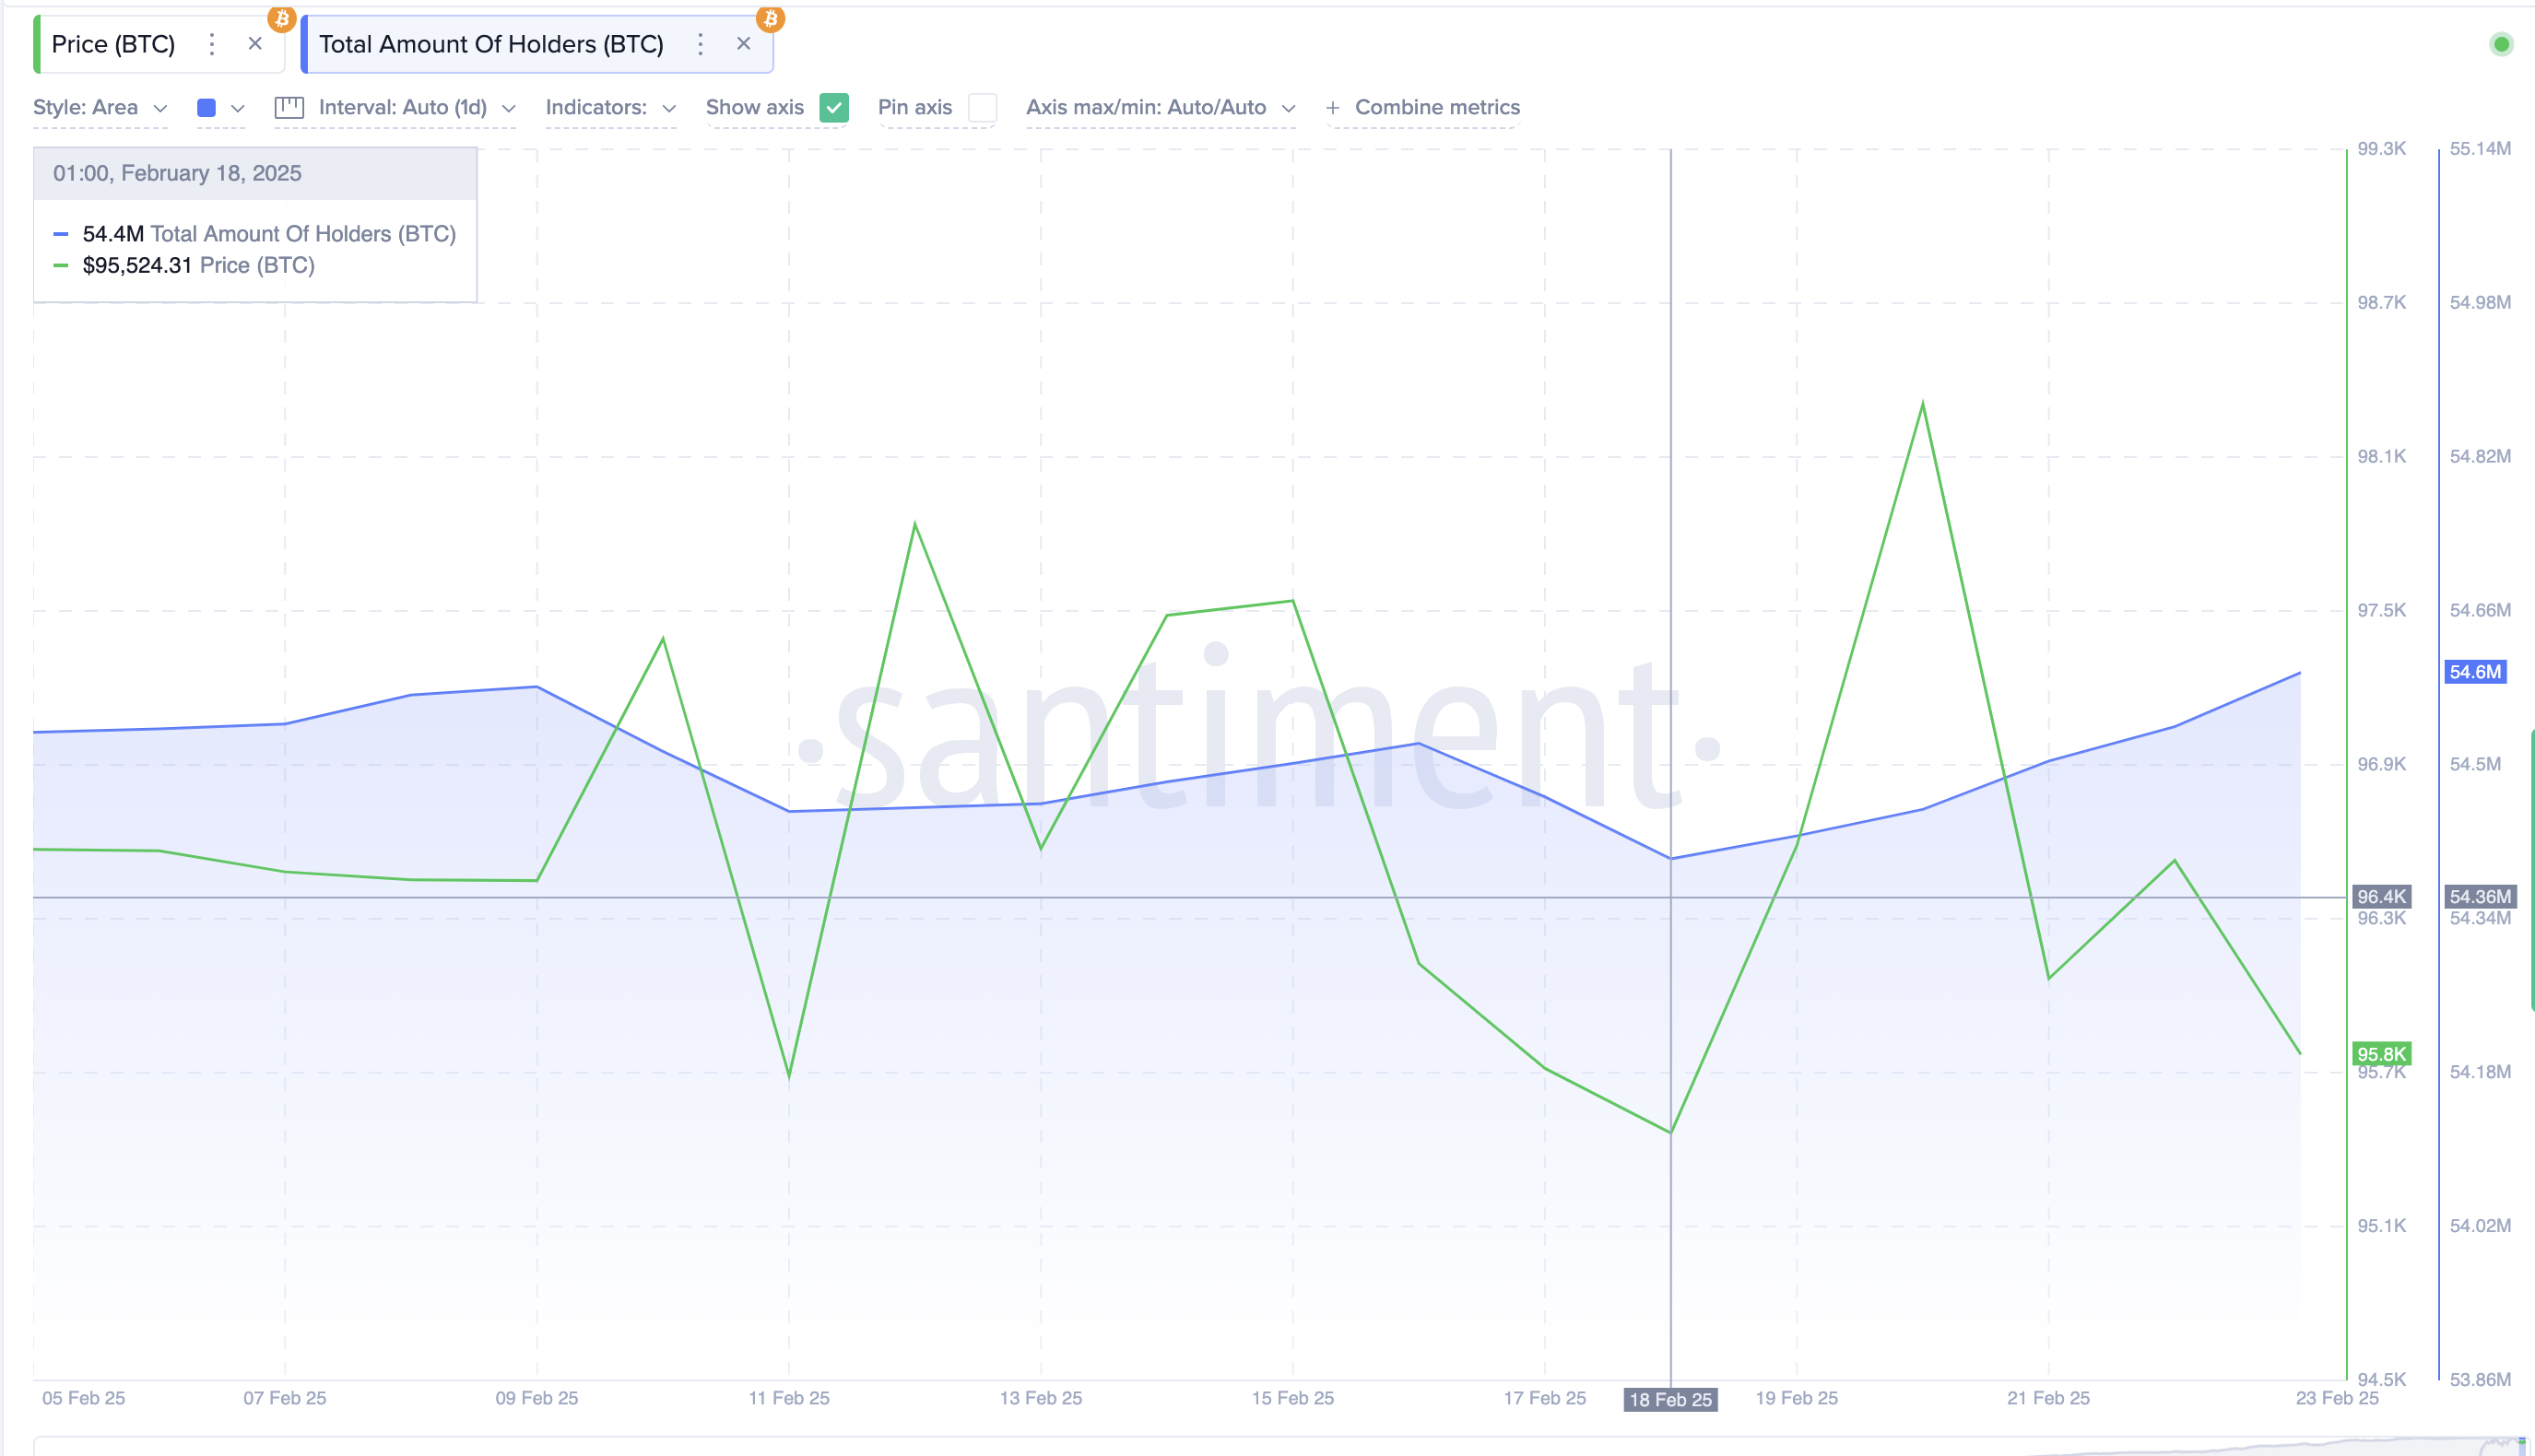Screen dimensions: 2535x1456
Task: Click the green status indicator dot
Action: click(x=2501, y=44)
